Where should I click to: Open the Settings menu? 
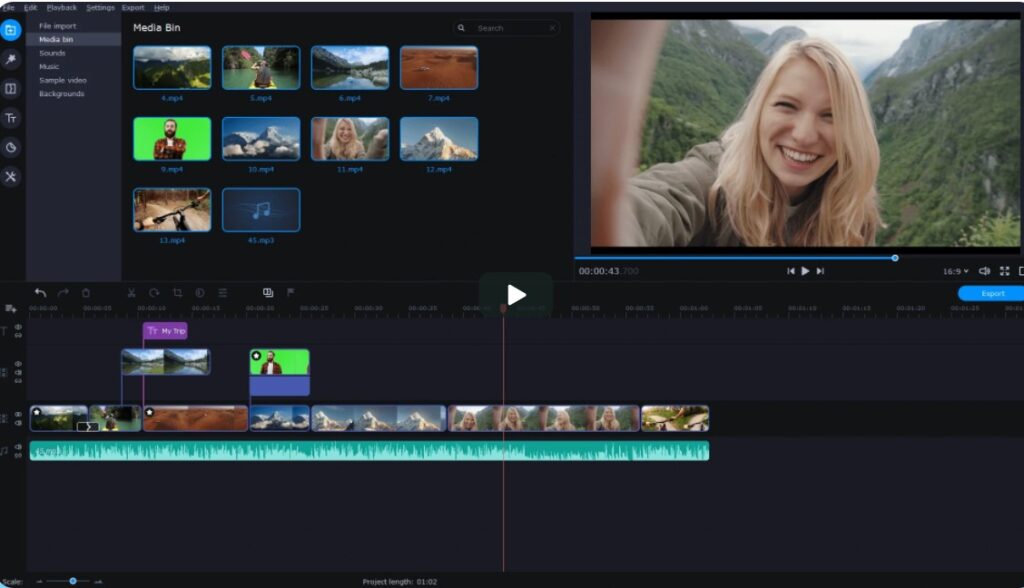(x=100, y=8)
